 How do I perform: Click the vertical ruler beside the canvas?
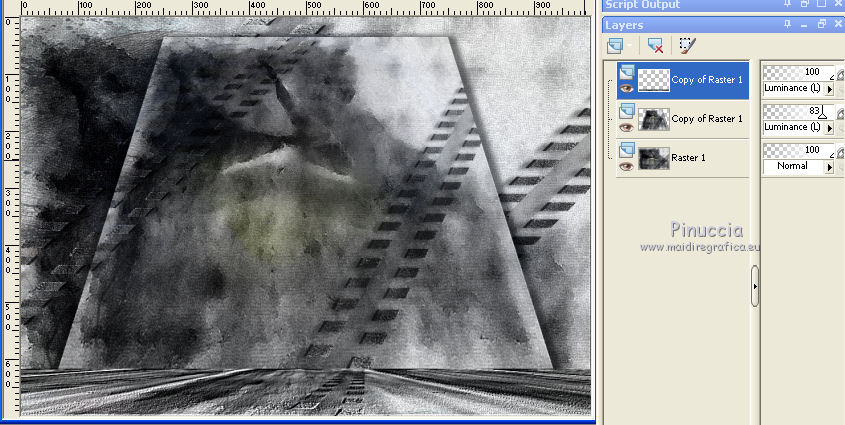point(10,215)
